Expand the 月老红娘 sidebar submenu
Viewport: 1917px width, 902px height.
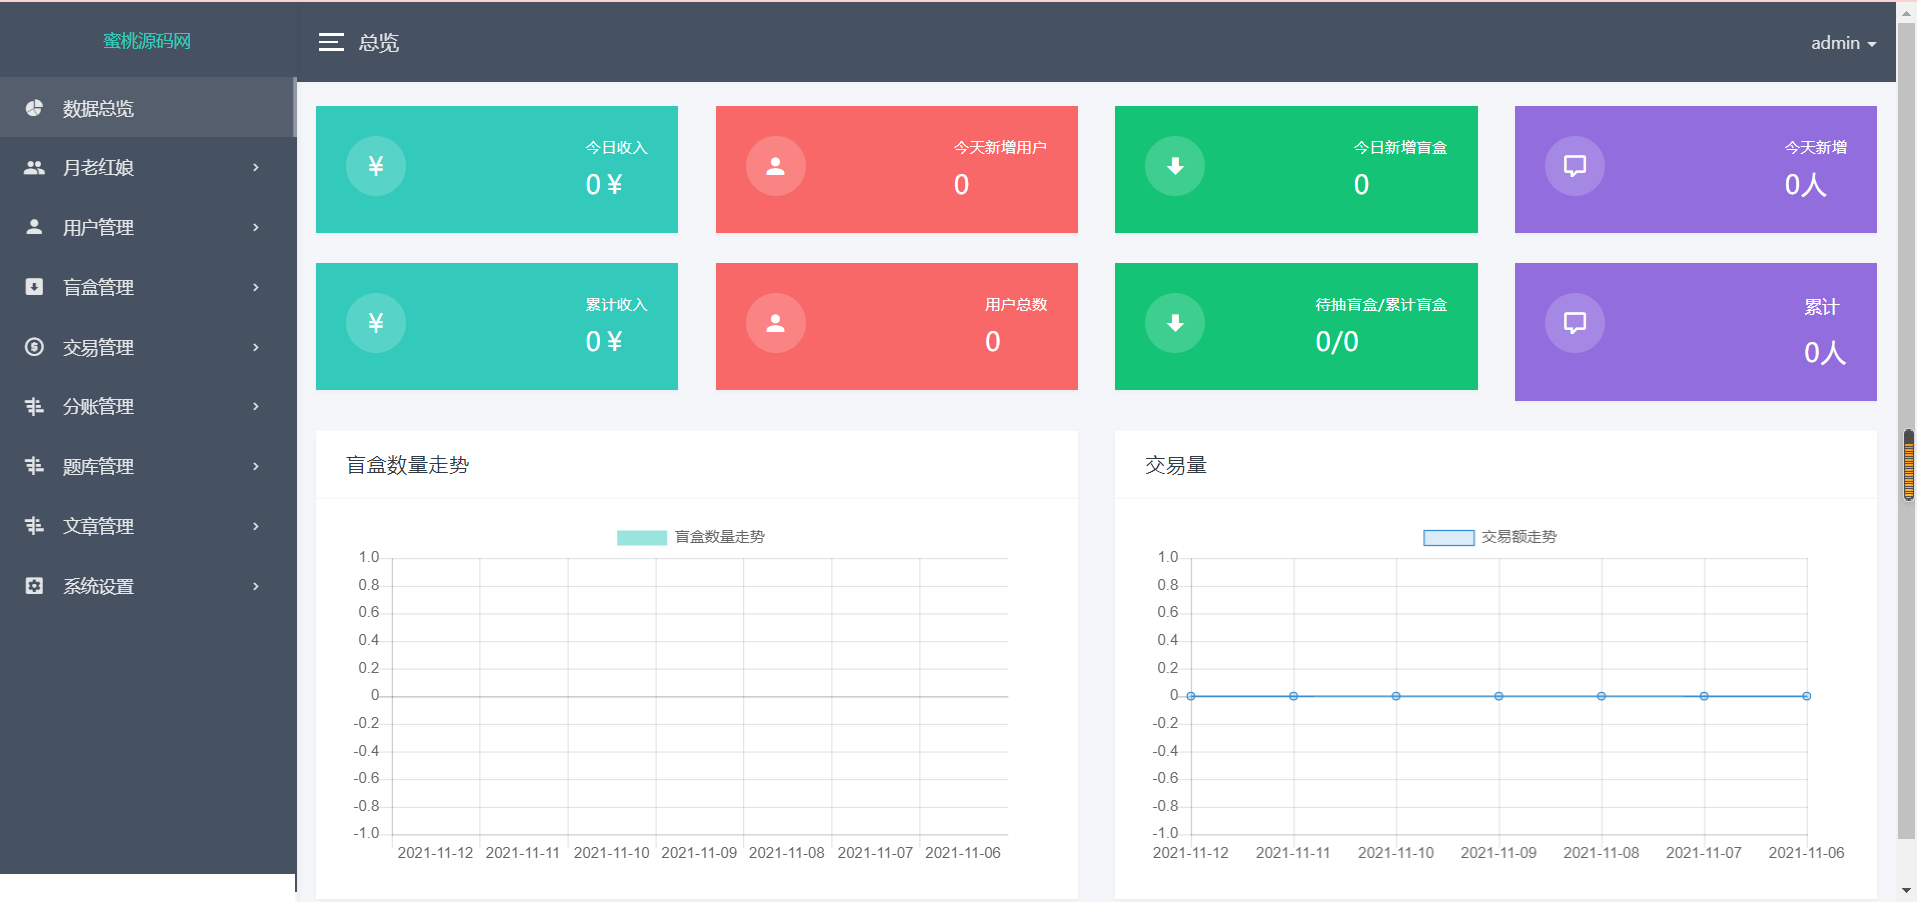click(147, 168)
